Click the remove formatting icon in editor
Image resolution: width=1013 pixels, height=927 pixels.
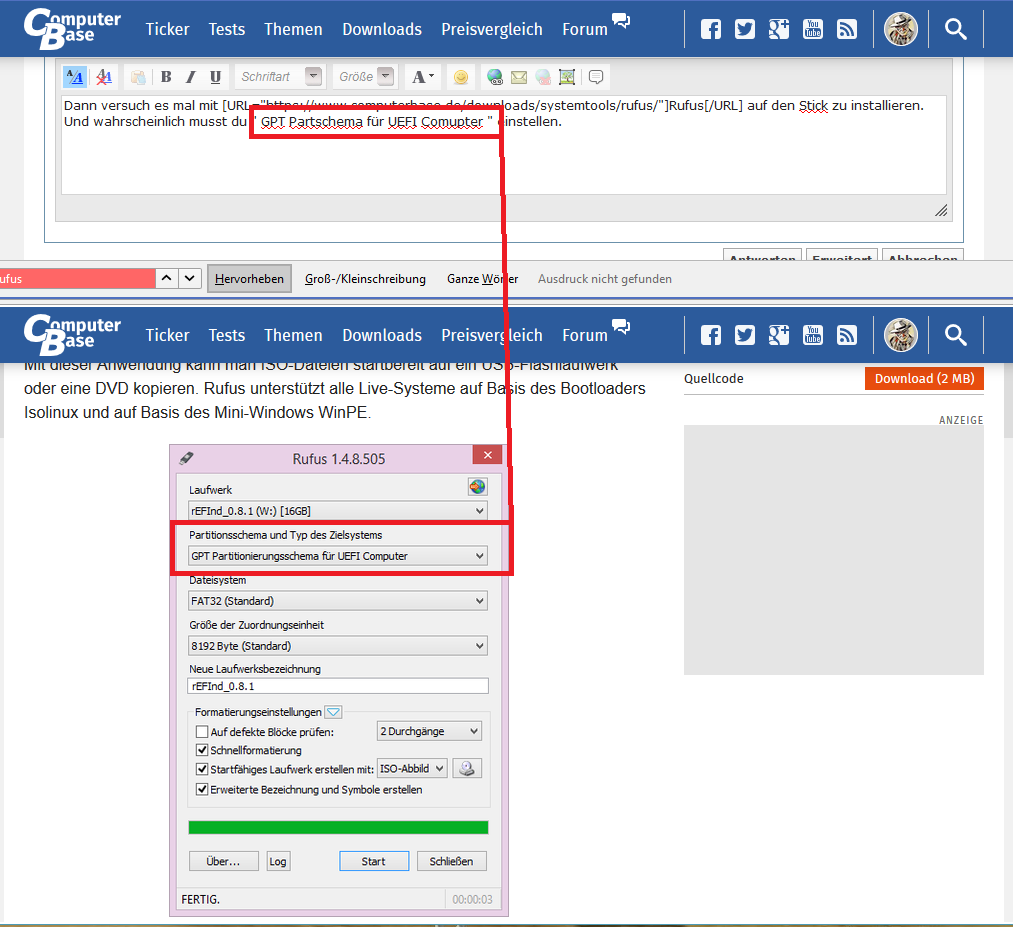point(103,77)
